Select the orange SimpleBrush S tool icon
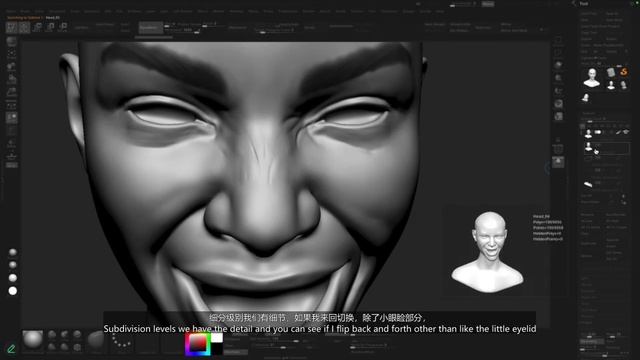This screenshot has width=640, height=360. point(624,72)
